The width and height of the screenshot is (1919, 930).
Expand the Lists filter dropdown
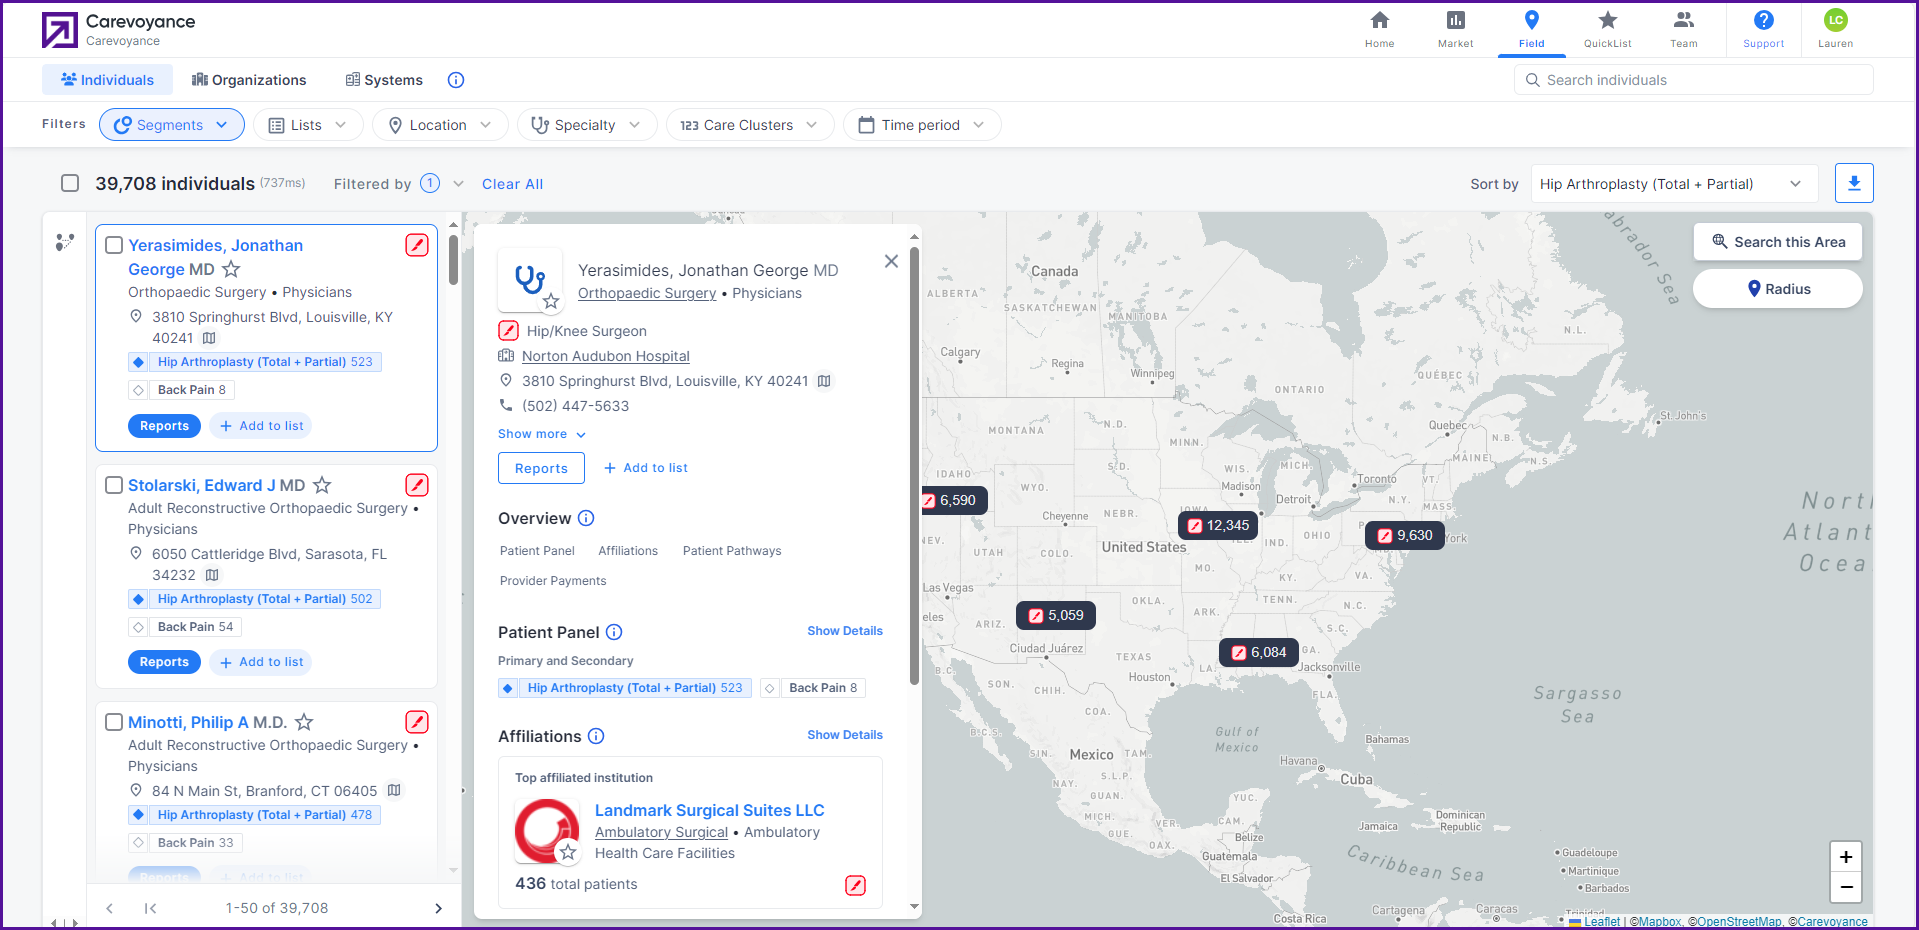pyautogui.click(x=308, y=125)
